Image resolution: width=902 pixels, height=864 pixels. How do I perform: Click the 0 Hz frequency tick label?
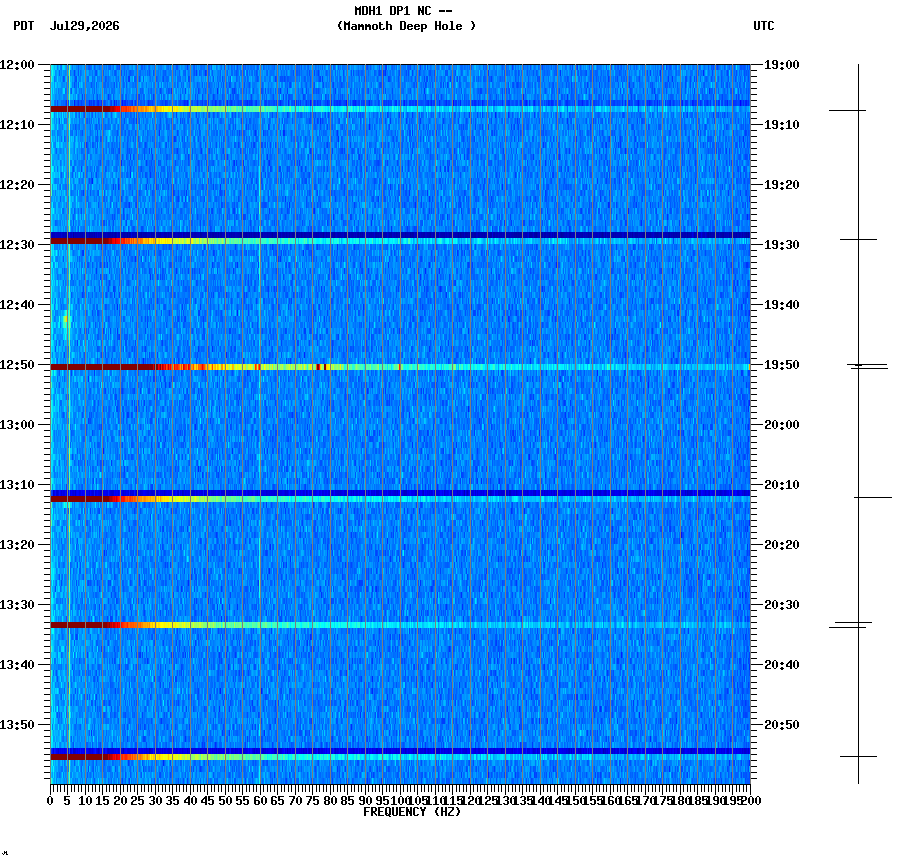[x=51, y=801]
